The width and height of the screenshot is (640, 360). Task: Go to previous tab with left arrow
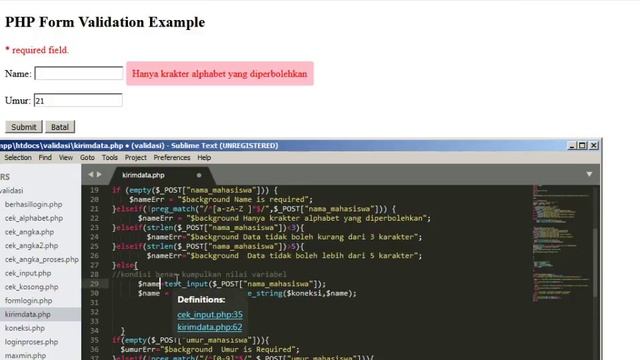[91, 174]
